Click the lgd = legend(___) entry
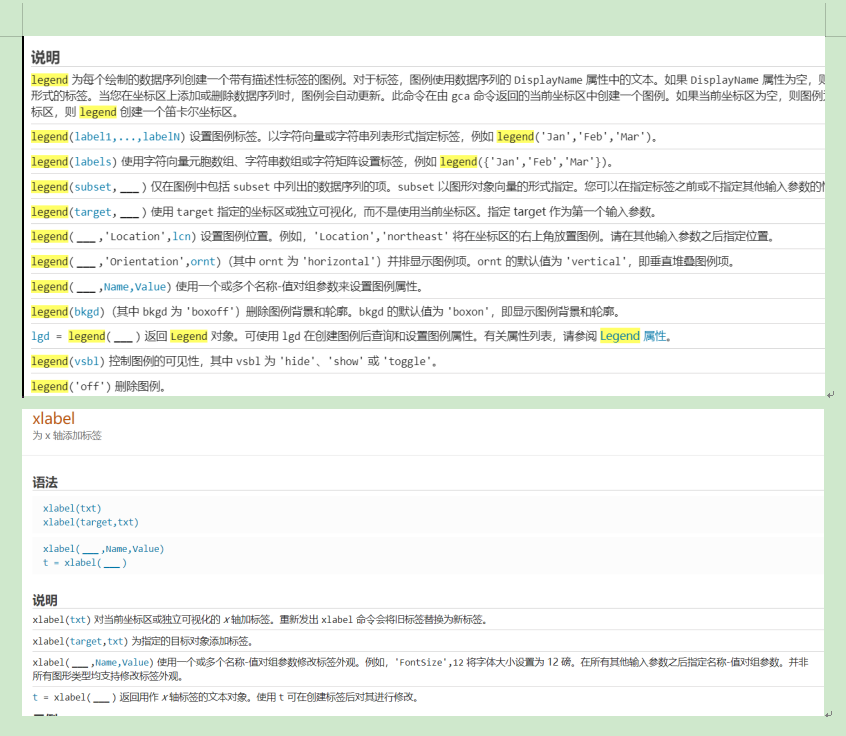846x736 pixels. 80,336
